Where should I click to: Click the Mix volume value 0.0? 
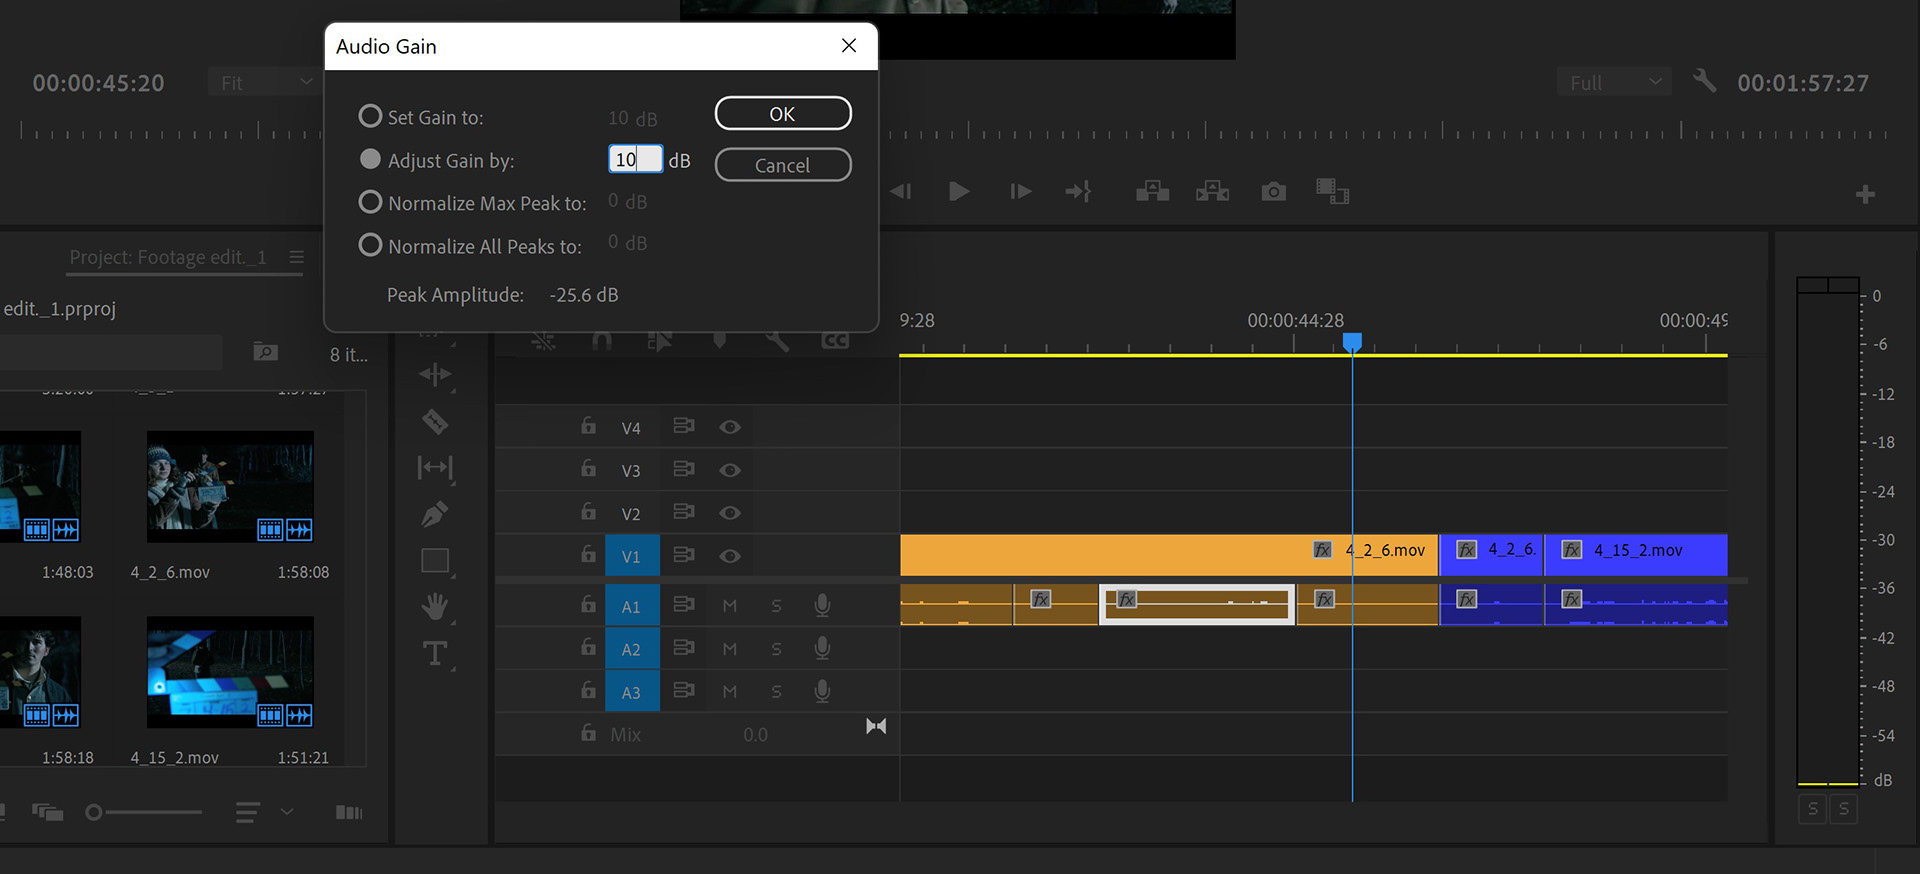coord(756,735)
